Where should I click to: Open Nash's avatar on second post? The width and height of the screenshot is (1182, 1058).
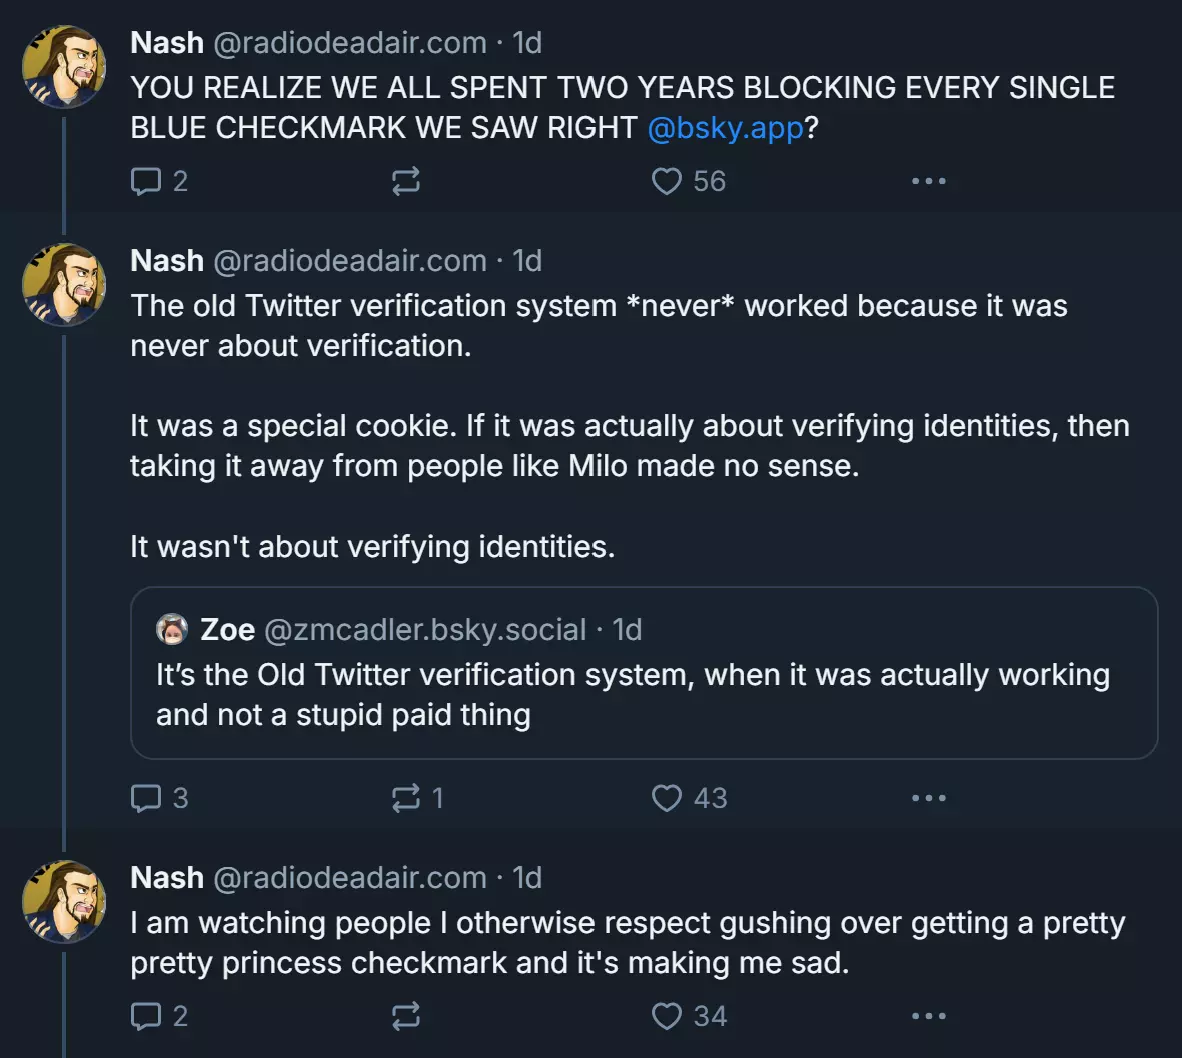click(x=64, y=285)
